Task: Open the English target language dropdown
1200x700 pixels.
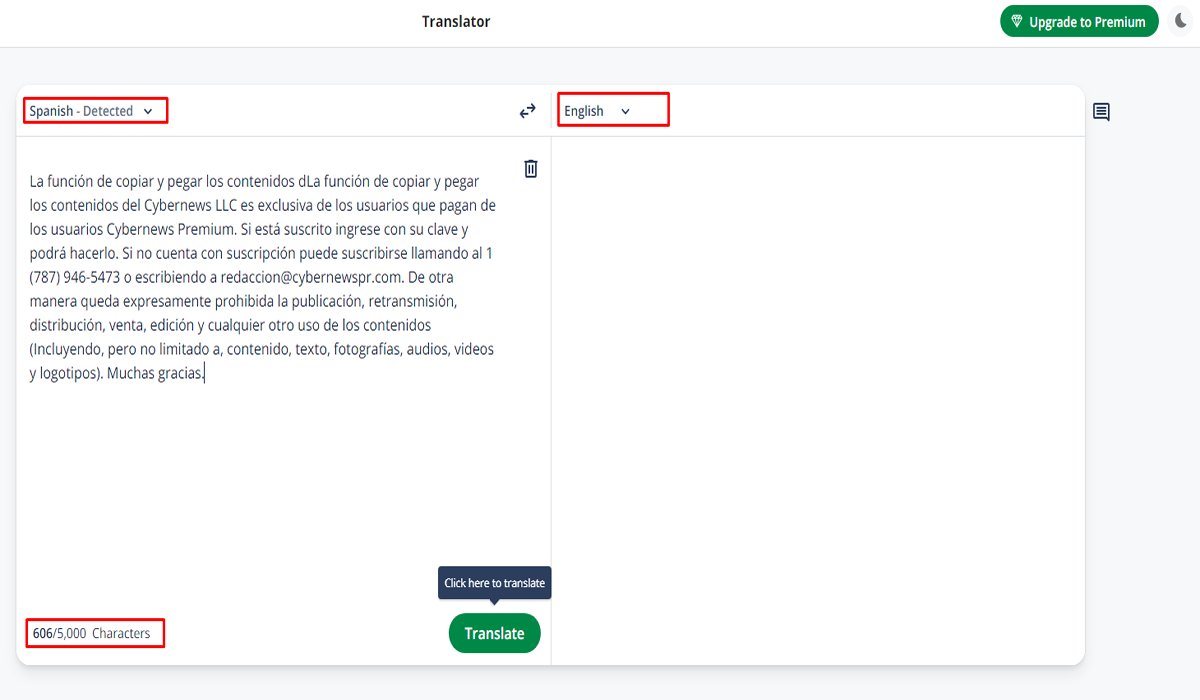Action: click(597, 111)
